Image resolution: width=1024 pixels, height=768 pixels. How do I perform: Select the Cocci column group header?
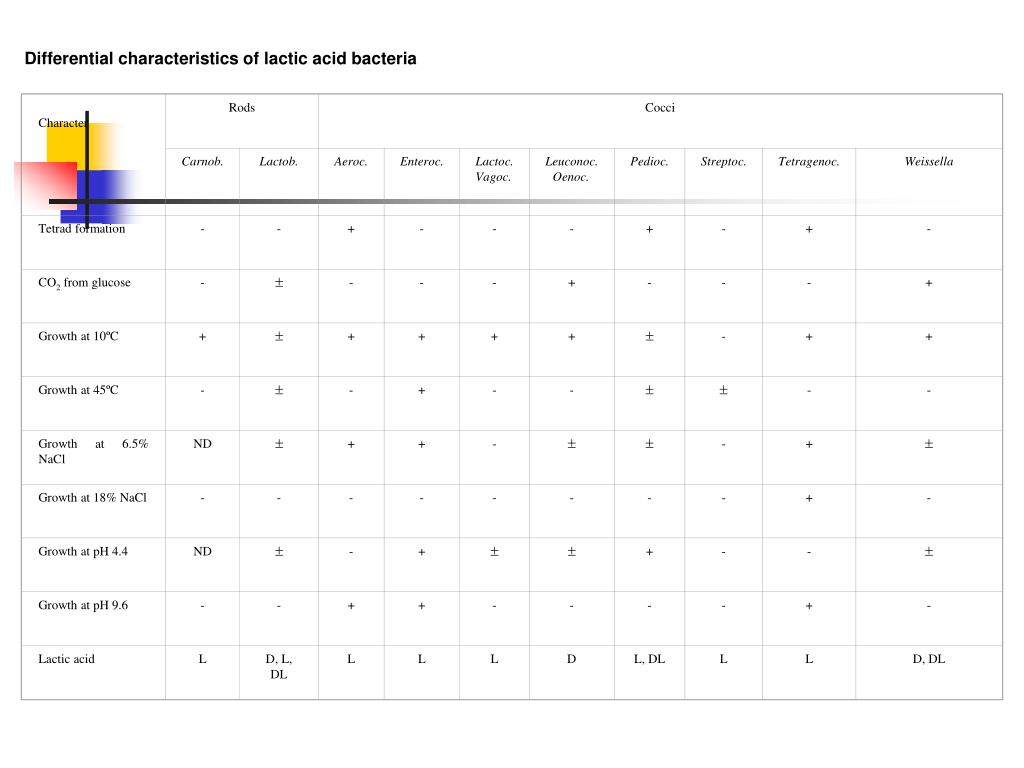(660, 108)
